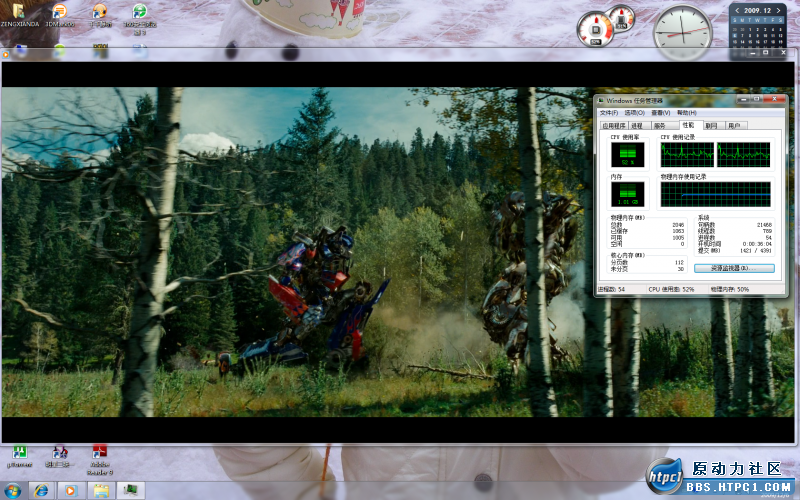This screenshot has width=800, height=500.
Task: Click the memory meter showing 1.01 GB
Action: (x=628, y=194)
